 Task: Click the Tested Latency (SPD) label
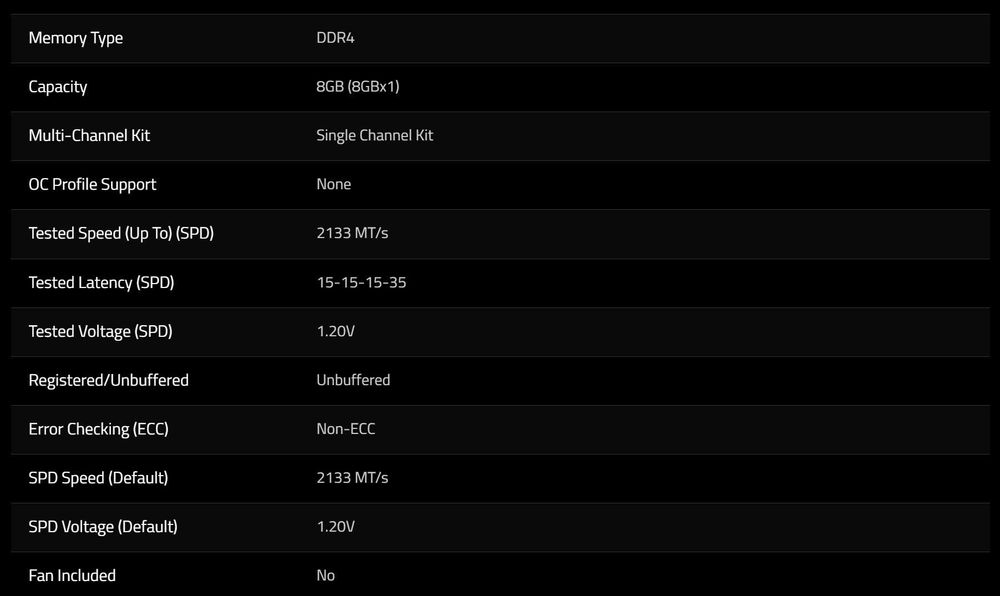tap(101, 282)
